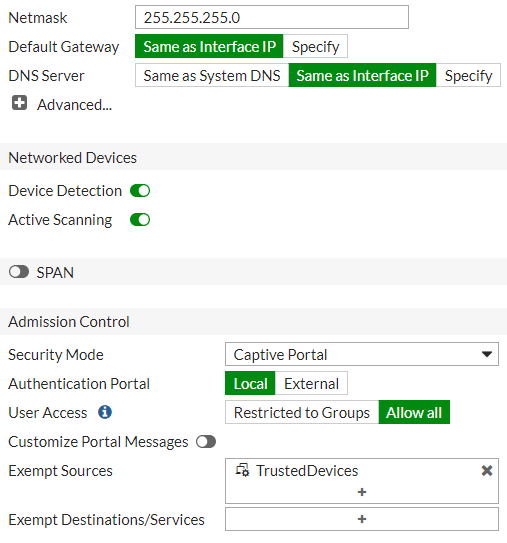Choose Specify for DNS Server
Viewport: 507px width, 543px height.
[x=468, y=75]
